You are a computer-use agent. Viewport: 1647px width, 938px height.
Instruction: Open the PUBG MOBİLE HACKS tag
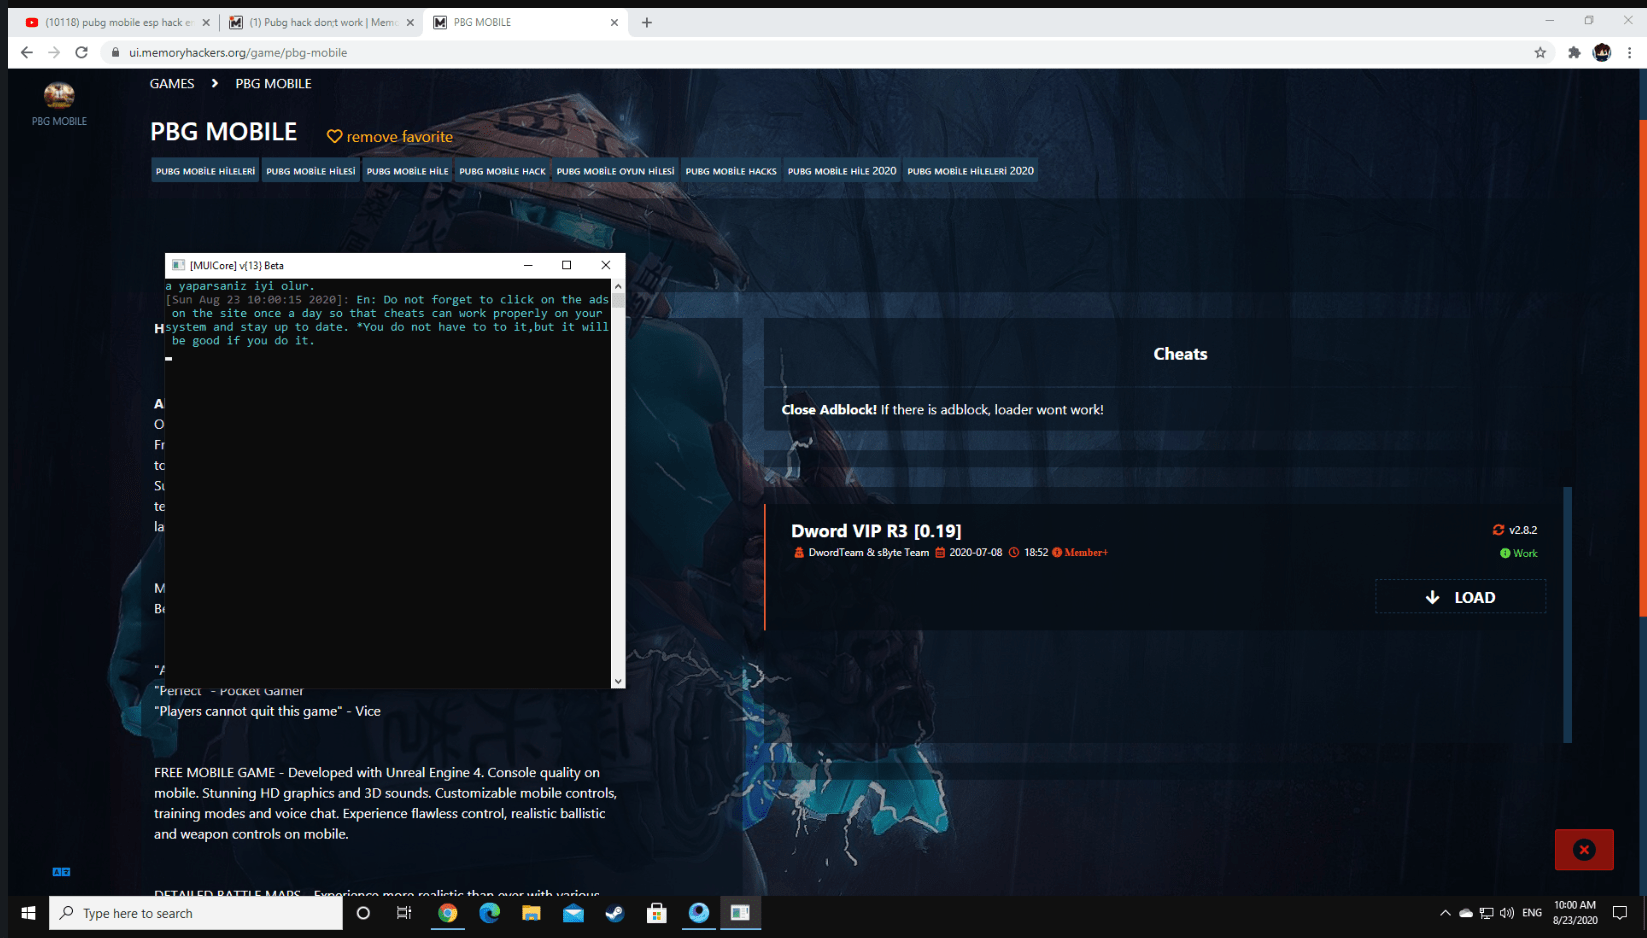click(x=731, y=171)
